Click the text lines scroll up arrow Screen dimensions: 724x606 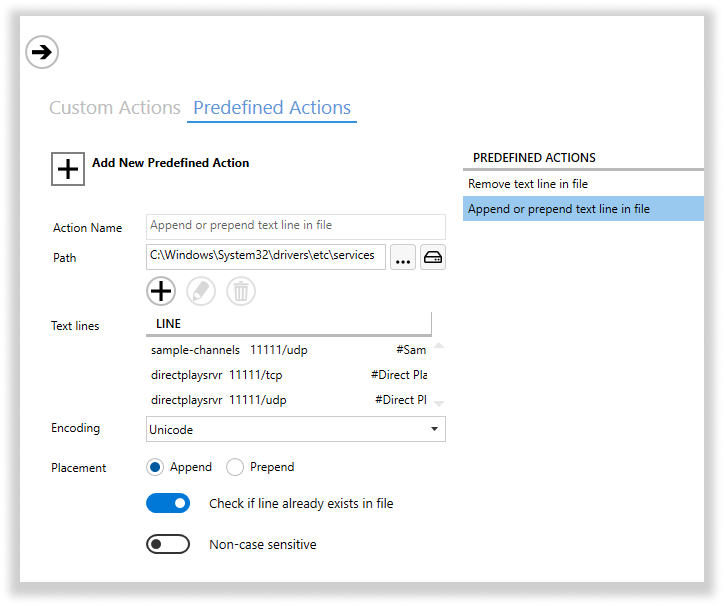pos(439,345)
